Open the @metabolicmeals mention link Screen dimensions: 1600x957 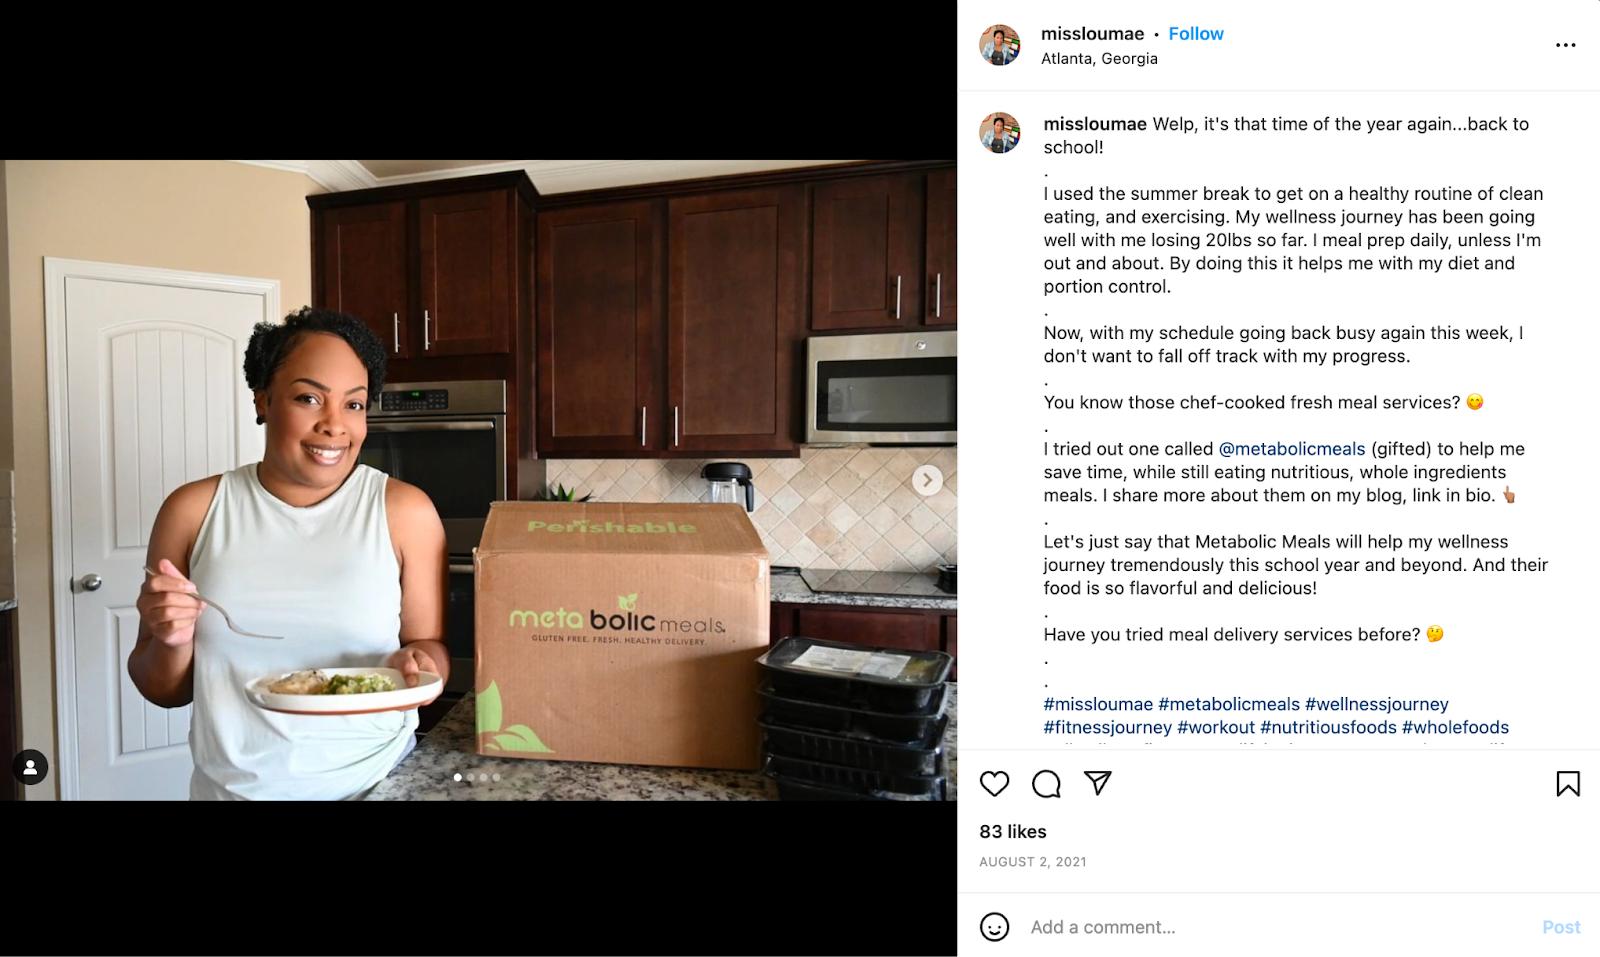pos(1292,449)
